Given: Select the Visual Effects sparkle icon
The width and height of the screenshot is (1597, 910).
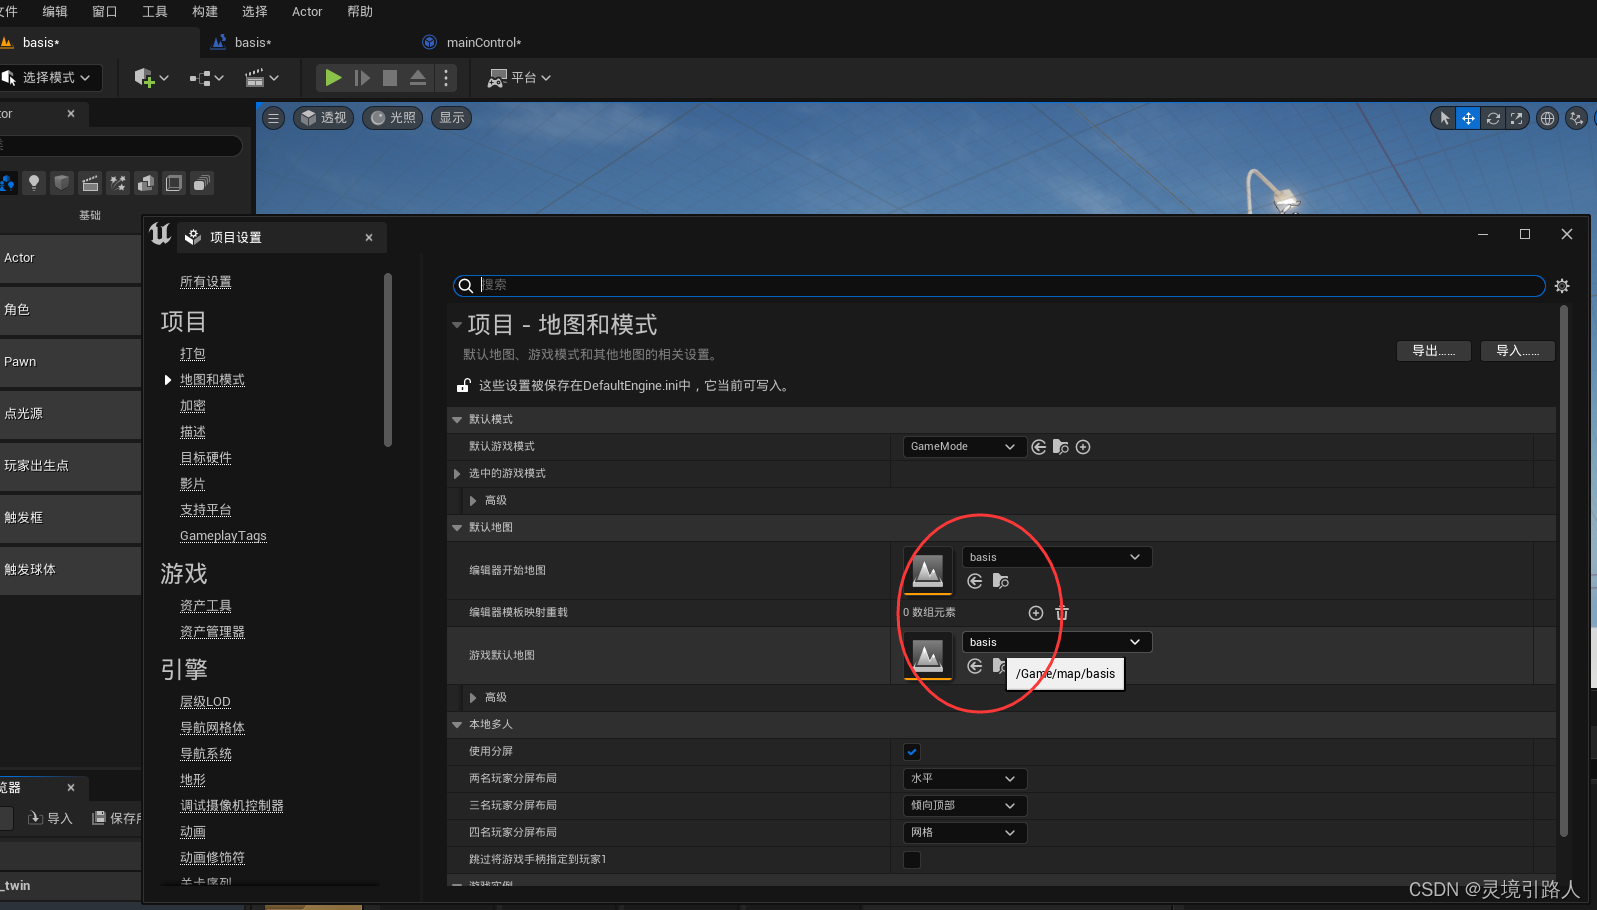Looking at the screenshot, I should 118,183.
